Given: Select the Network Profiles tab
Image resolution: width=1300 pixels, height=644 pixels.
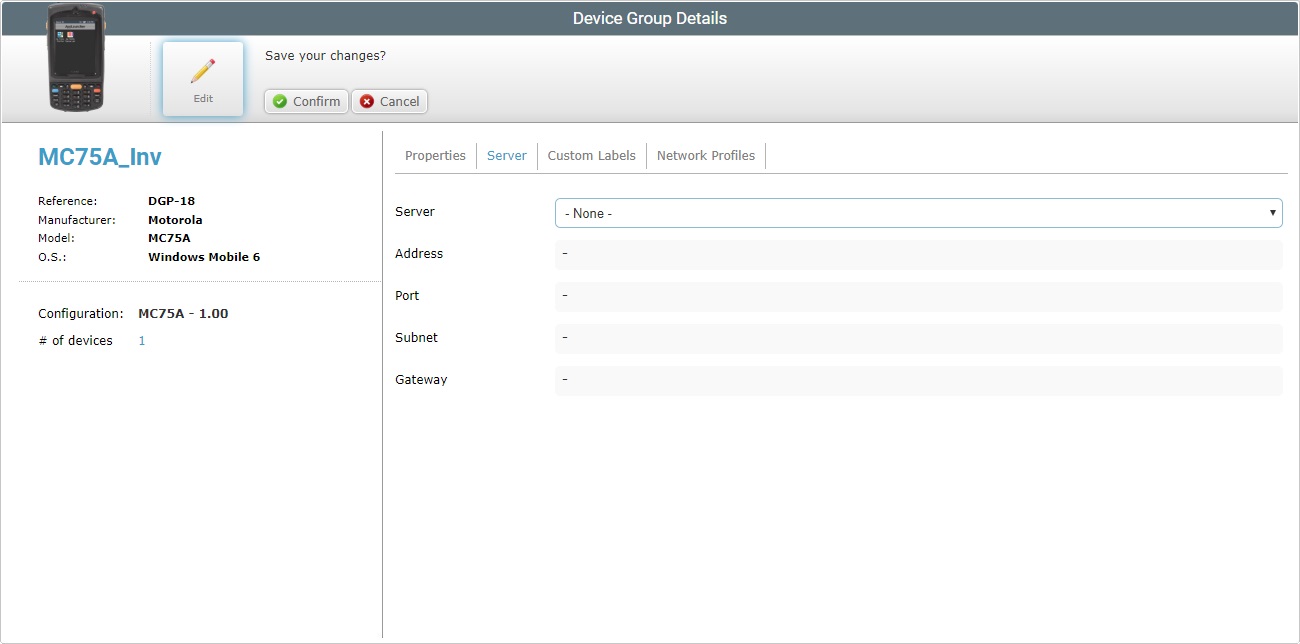Looking at the screenshot, I should tap(706, 155).
